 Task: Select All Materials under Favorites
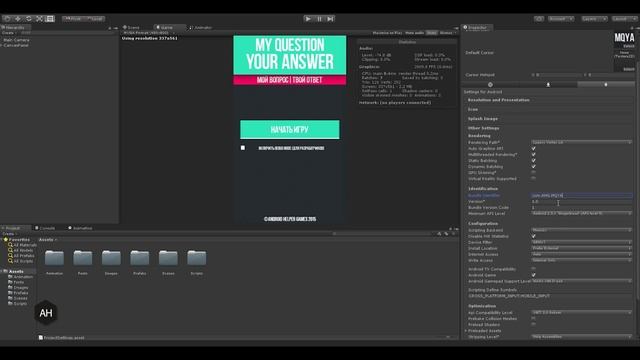[x=22, y=245]
